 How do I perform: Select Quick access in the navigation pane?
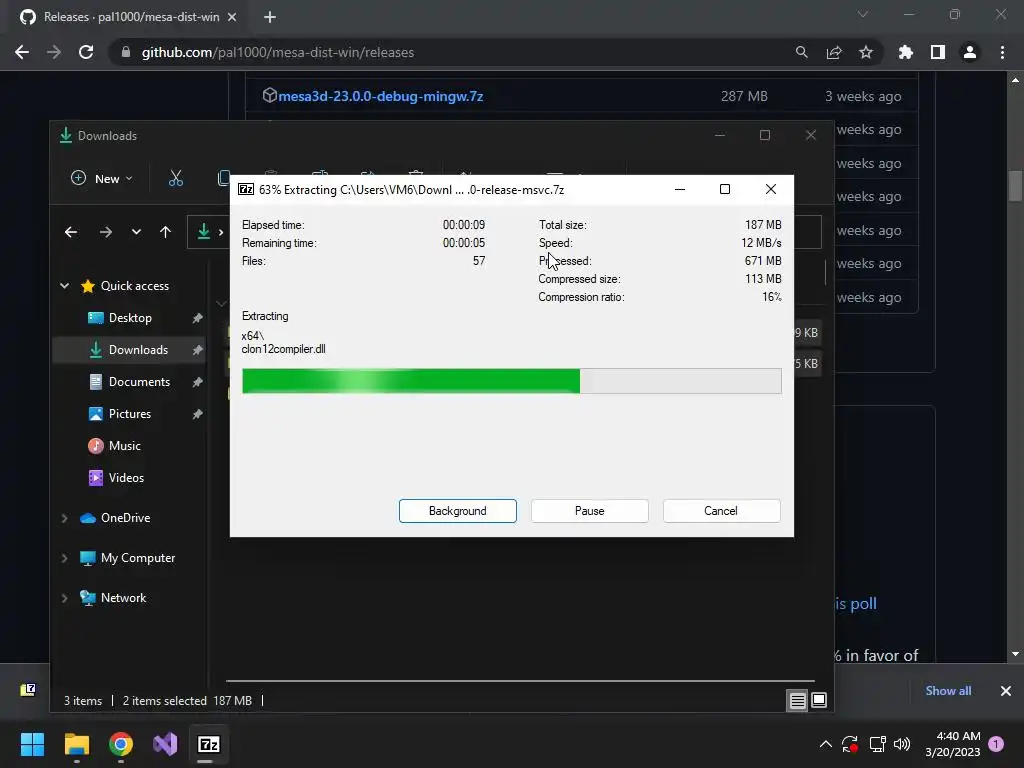click(135, 285)
